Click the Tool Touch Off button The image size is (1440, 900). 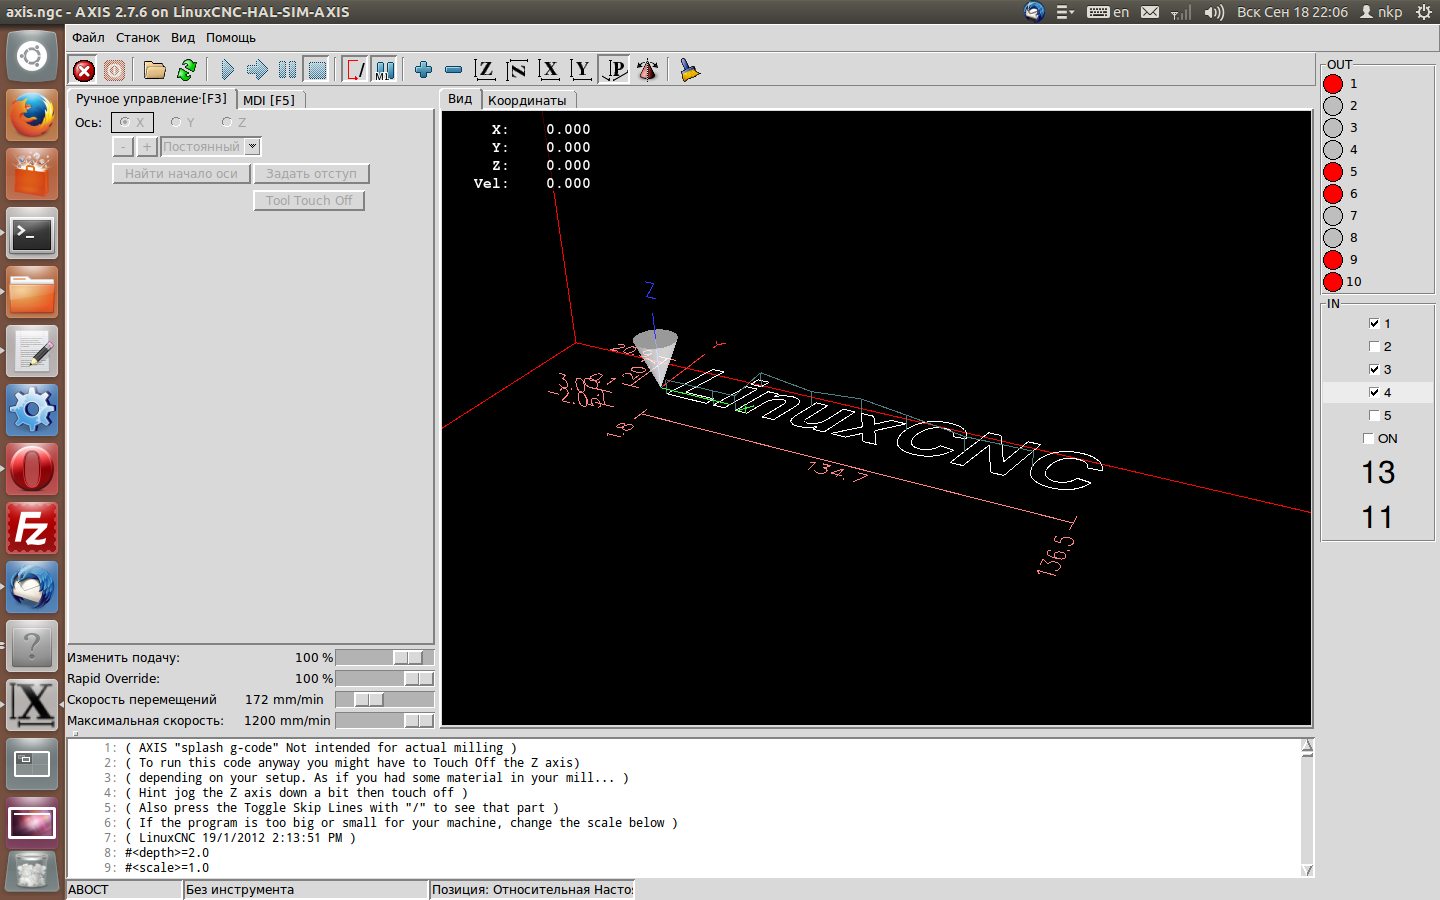(x=309, y=201)
